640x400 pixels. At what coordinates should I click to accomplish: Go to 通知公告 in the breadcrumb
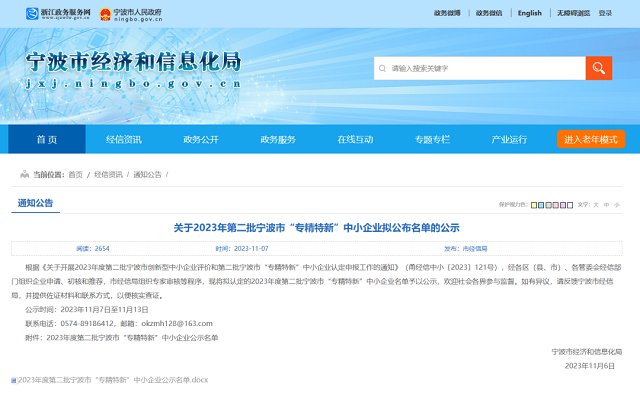[x=147, y=175]
